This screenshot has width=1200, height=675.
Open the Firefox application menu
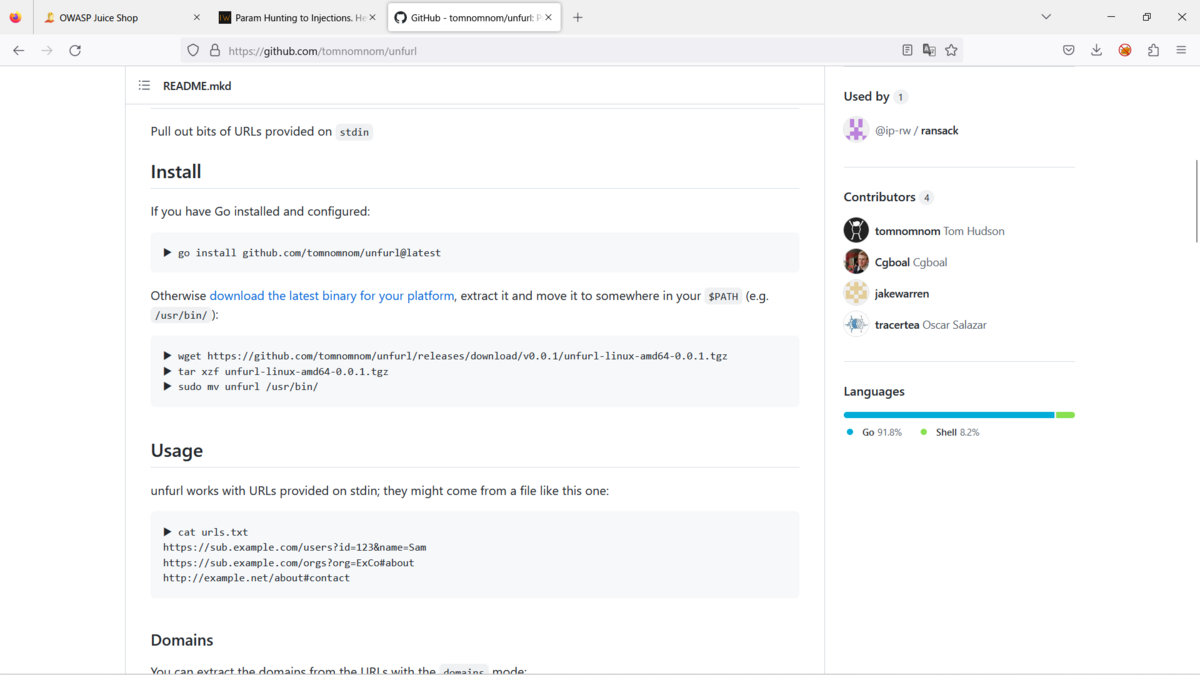(x=1181, y=50)
